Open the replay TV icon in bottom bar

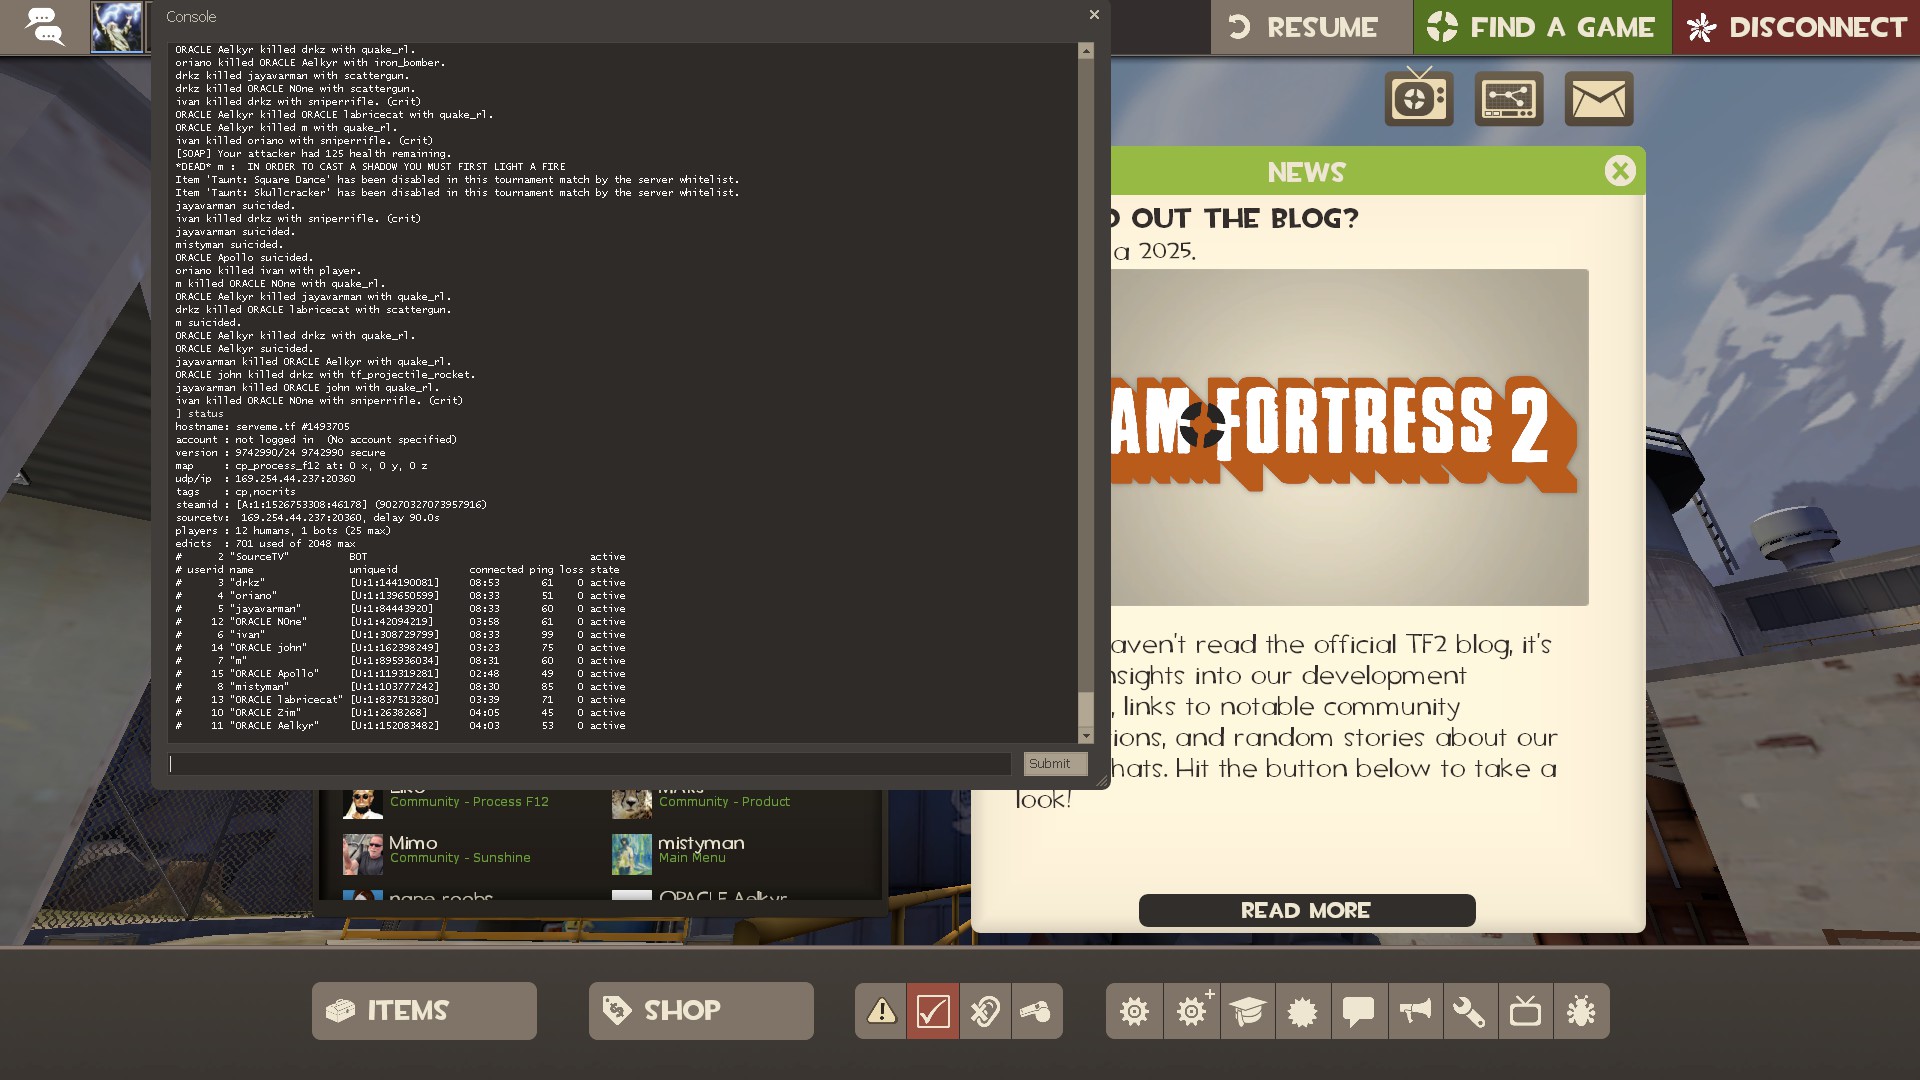coord(1525,1012)
